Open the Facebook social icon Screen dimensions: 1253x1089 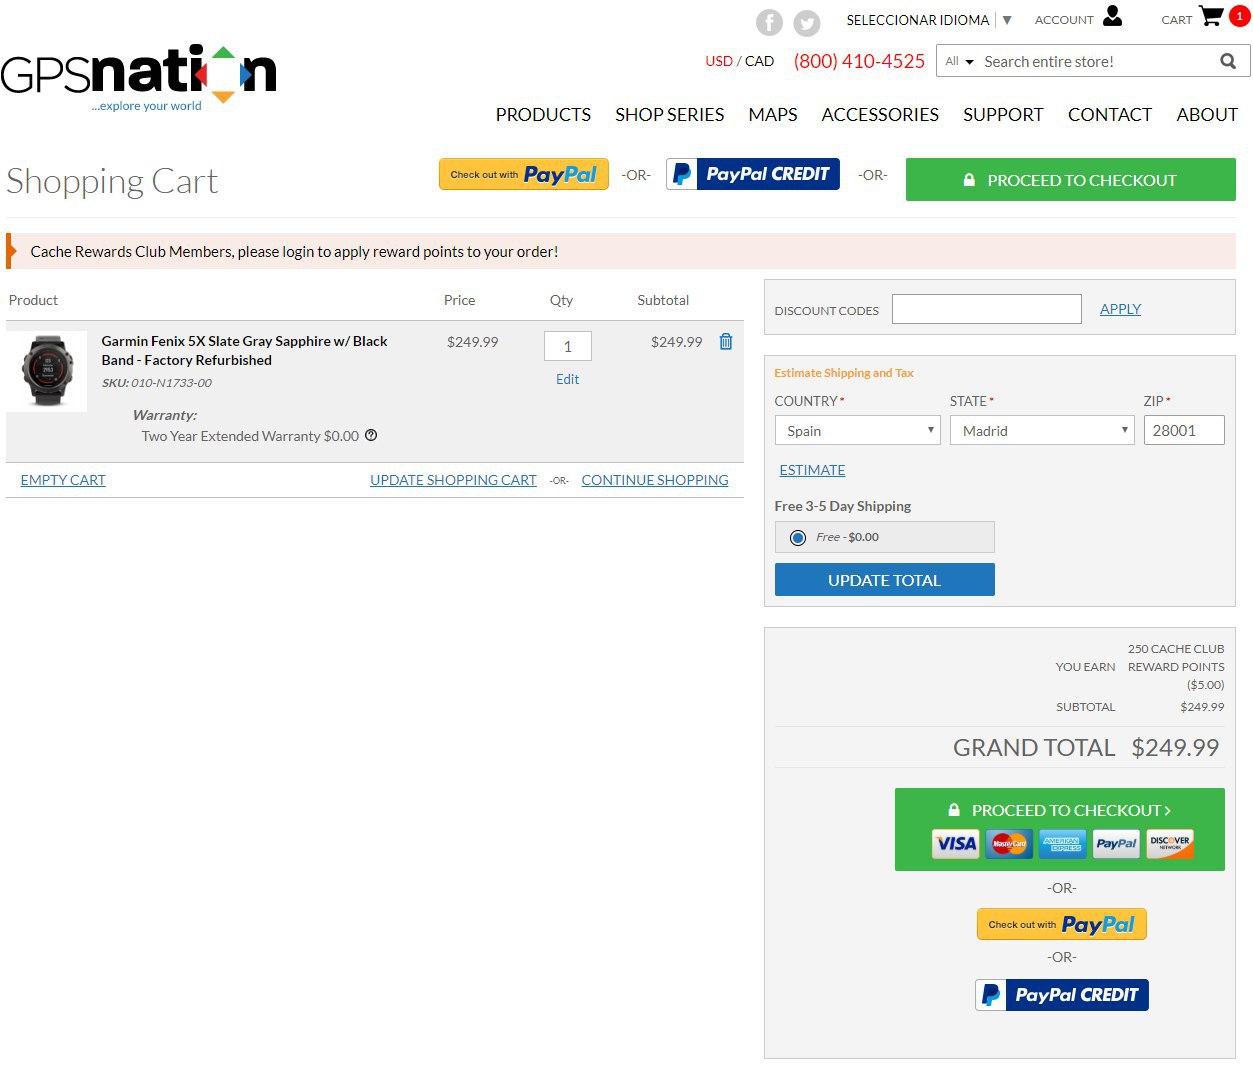[769, 22]
